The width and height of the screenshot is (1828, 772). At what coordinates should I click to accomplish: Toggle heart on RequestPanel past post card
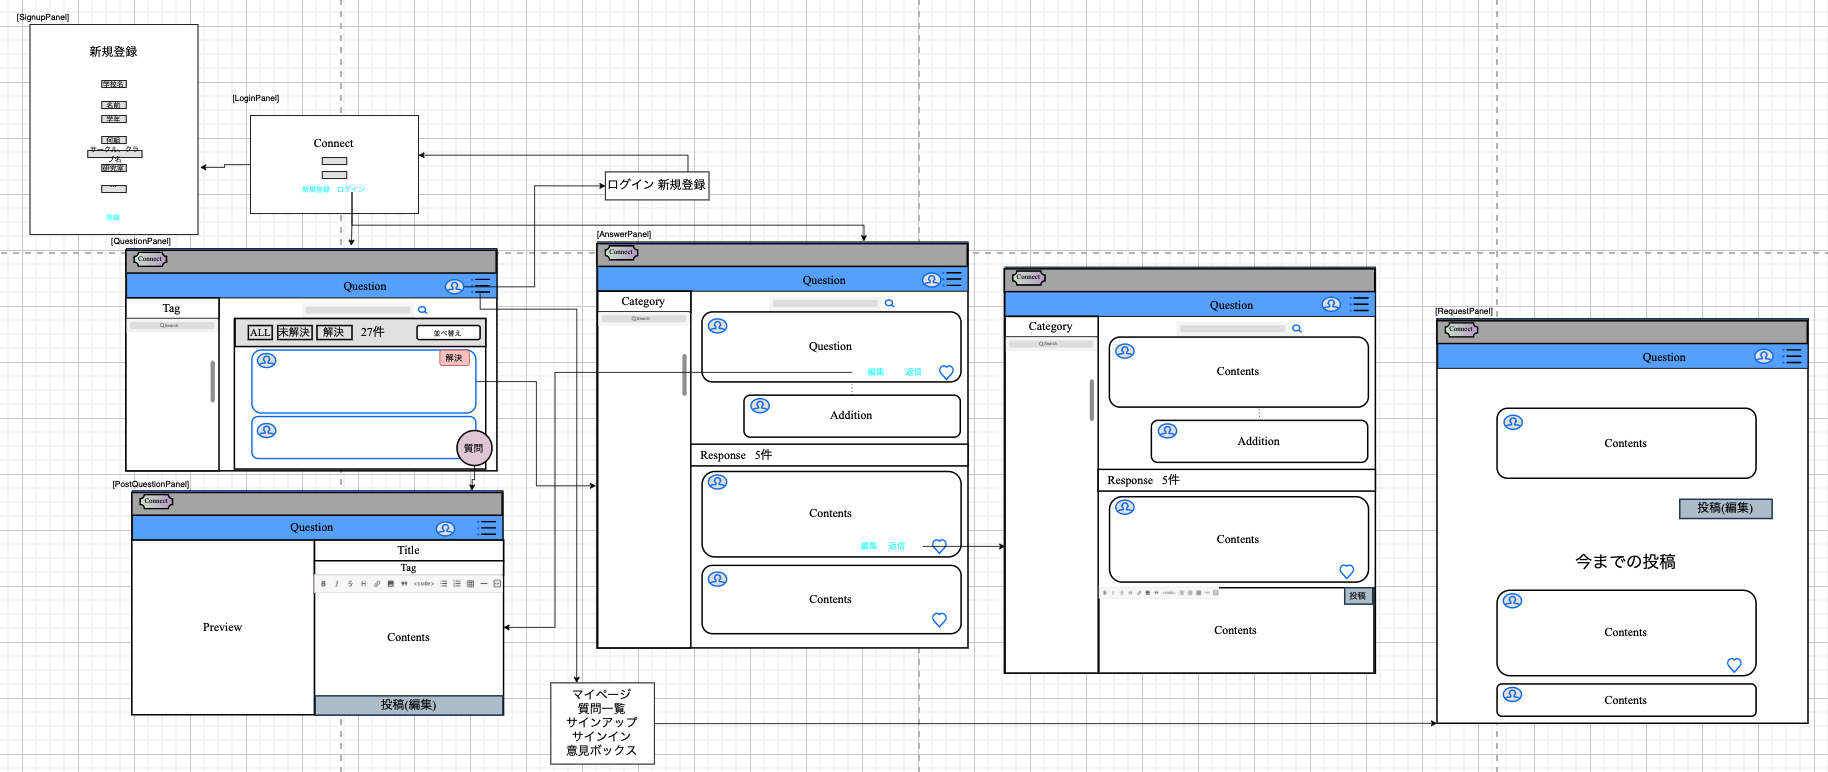coord(1734,665)
